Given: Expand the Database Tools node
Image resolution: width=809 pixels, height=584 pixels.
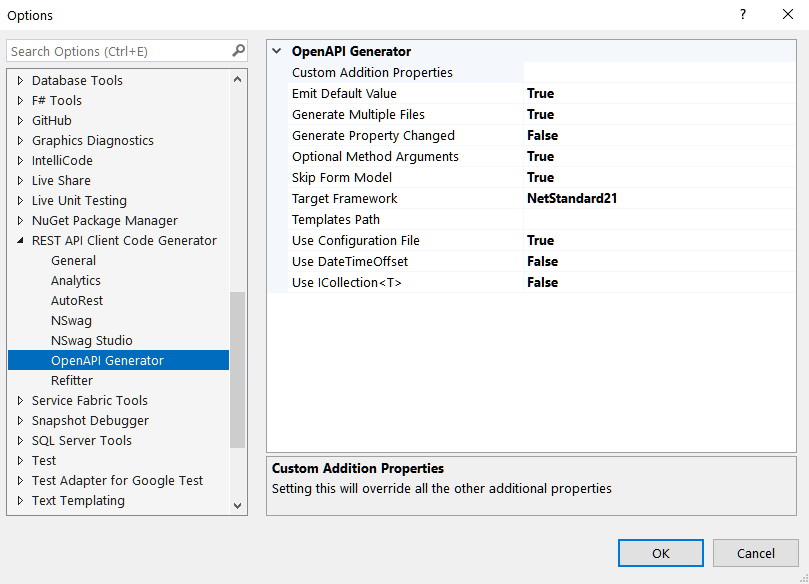Looking at the screenshot, I should 20,80.
